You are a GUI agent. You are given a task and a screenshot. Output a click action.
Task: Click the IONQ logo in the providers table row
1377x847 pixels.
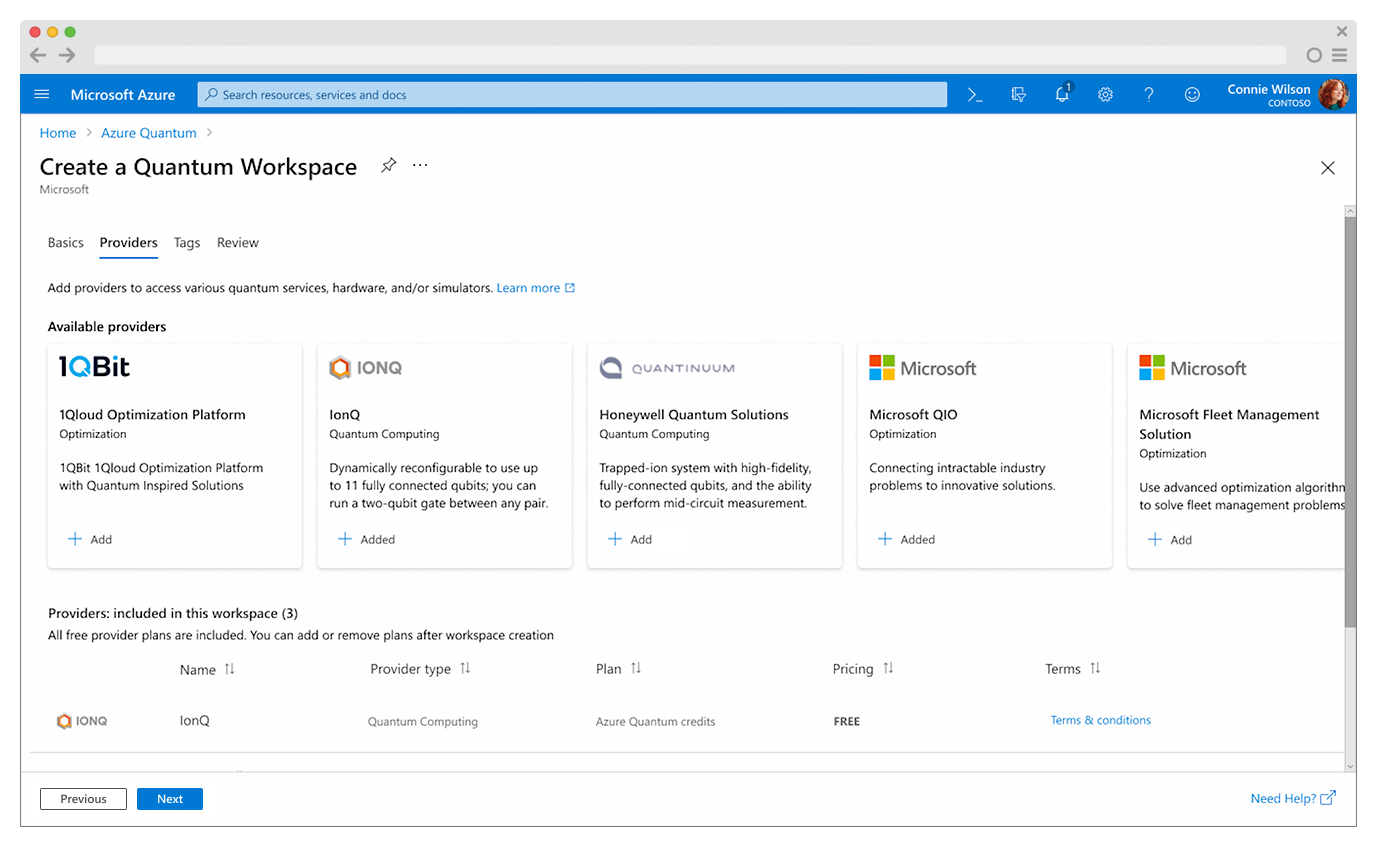[x=82, y=720]
